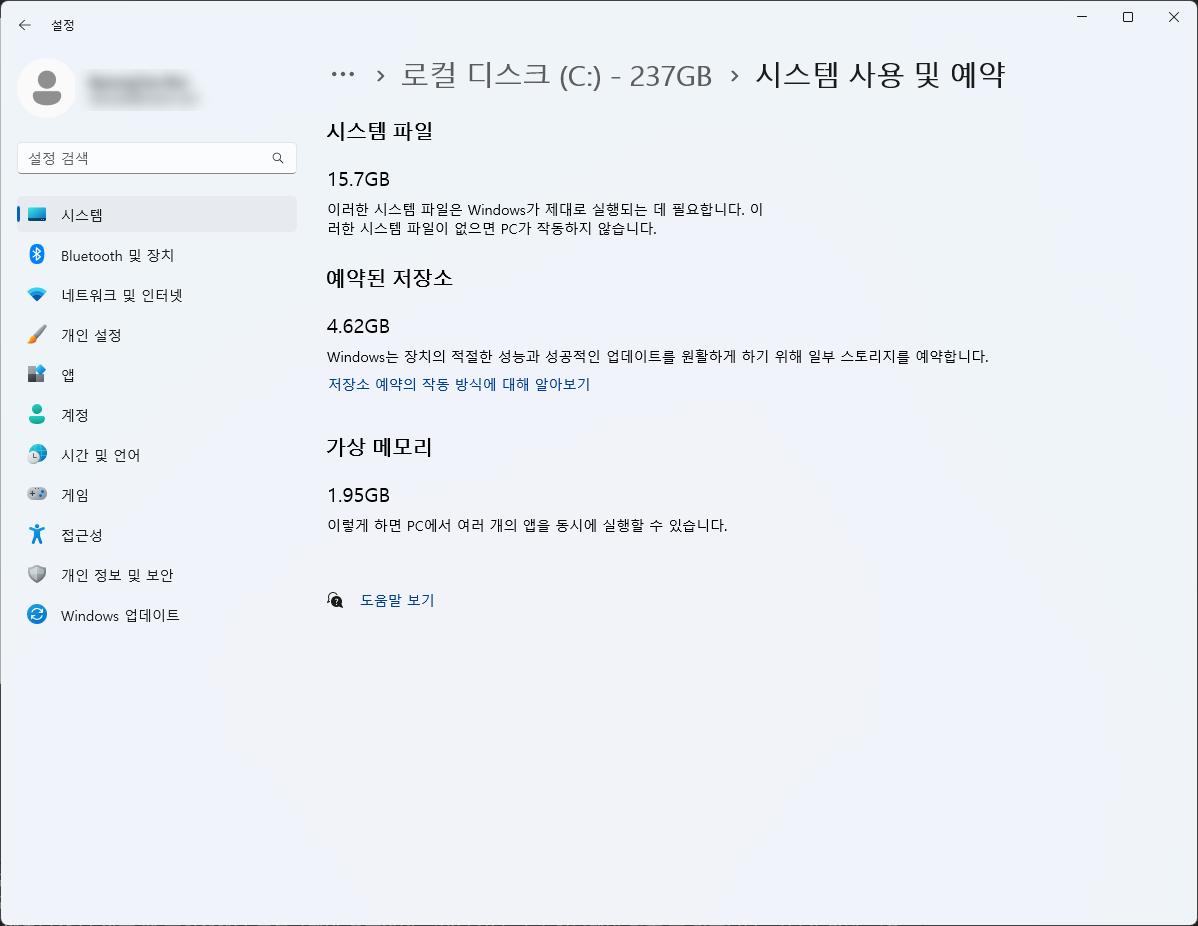The image size is (1198, 926).
Task: Expand the breadcrumb ellipsis menu
Action: point(343,74)
